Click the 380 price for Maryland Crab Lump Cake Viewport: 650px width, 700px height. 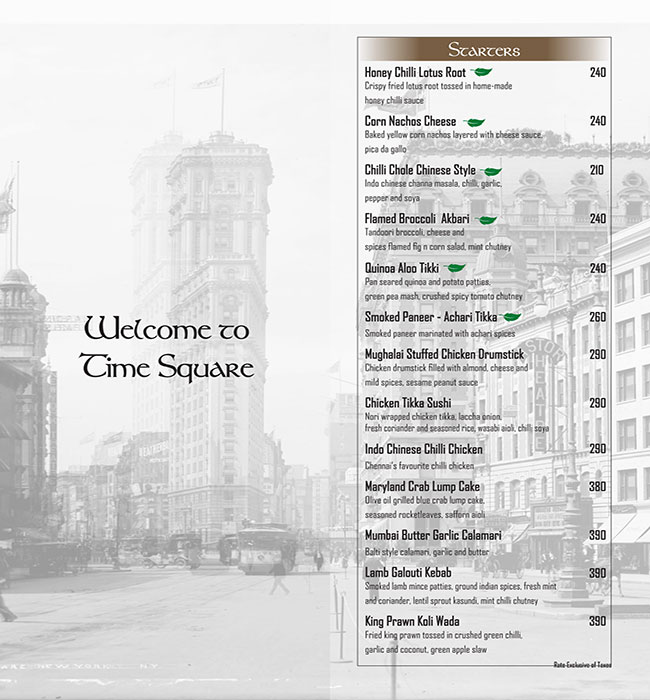[x=597, y=487]
